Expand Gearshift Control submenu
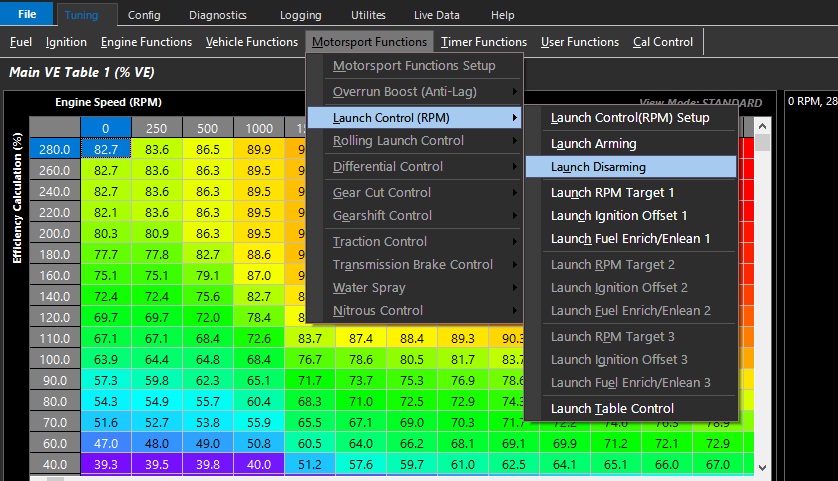This screenshot has width=838, height=481. tap(415, 215)
